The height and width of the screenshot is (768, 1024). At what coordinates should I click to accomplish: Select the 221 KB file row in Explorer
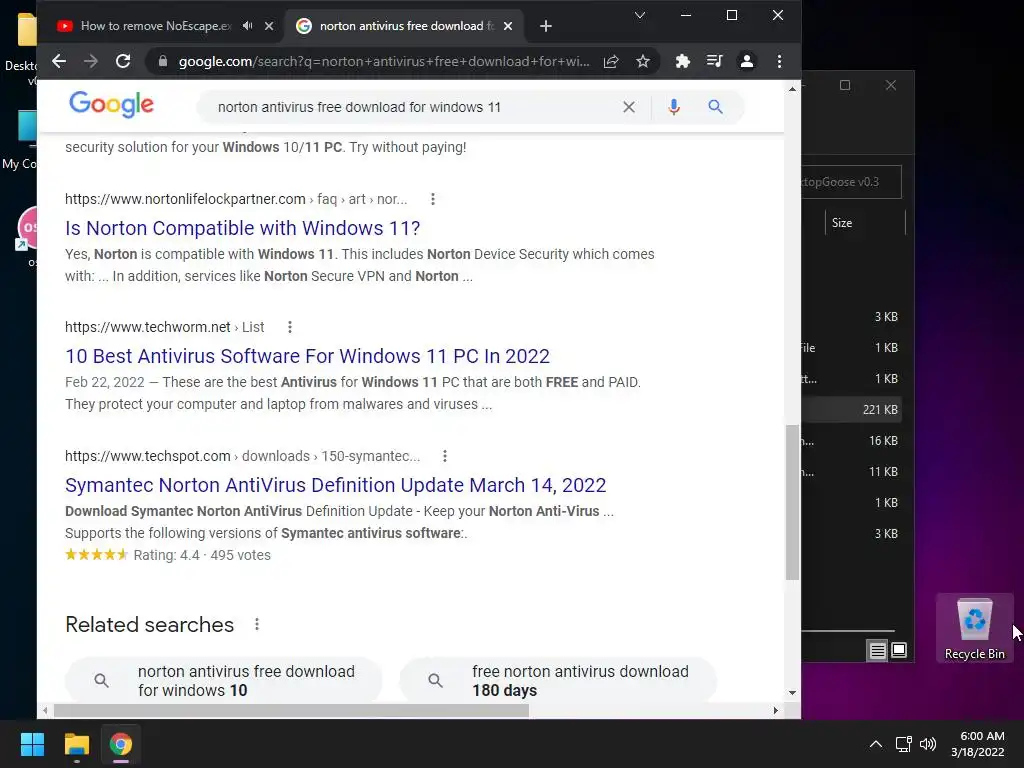click(x=852, y=409)
